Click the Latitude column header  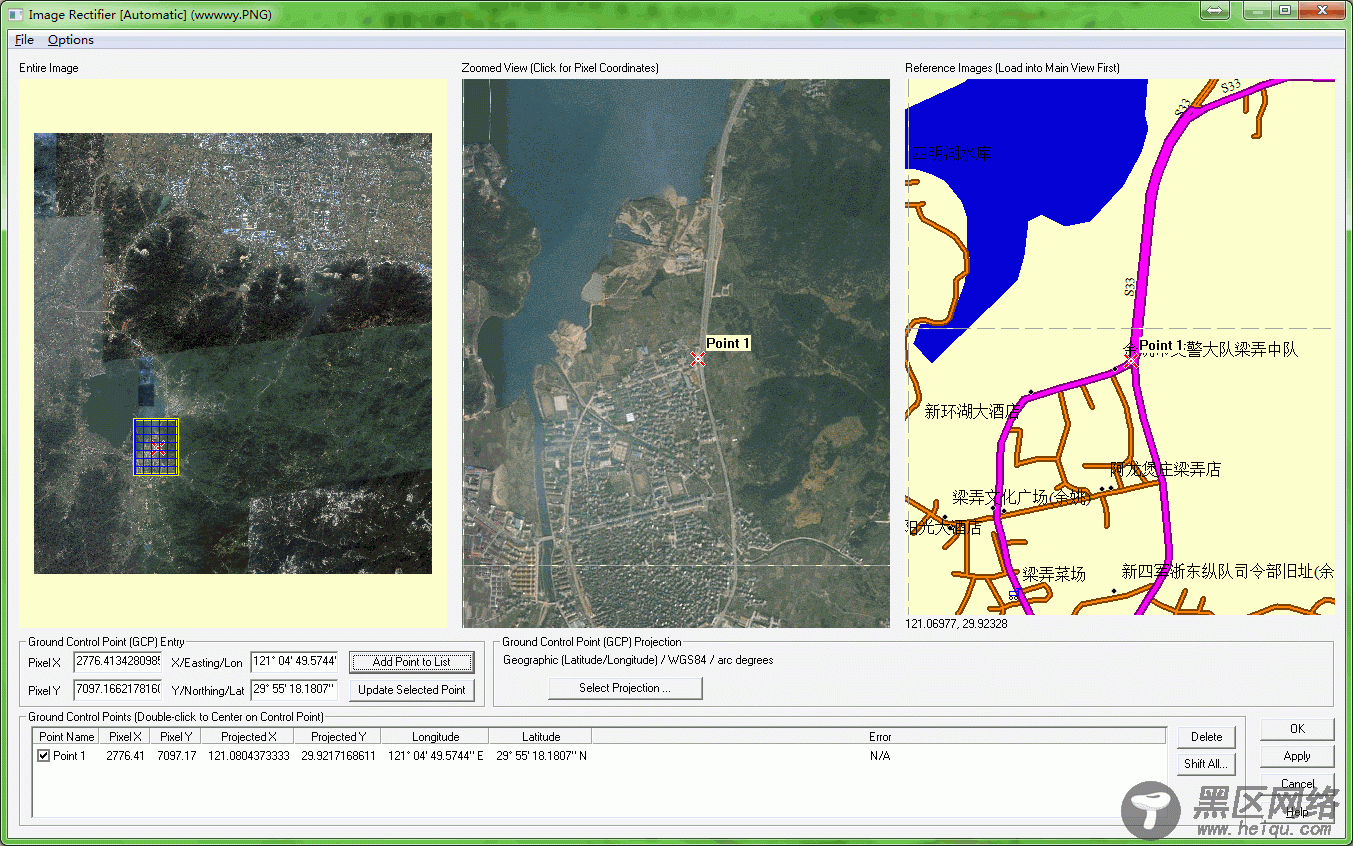(x=541, y=737)
